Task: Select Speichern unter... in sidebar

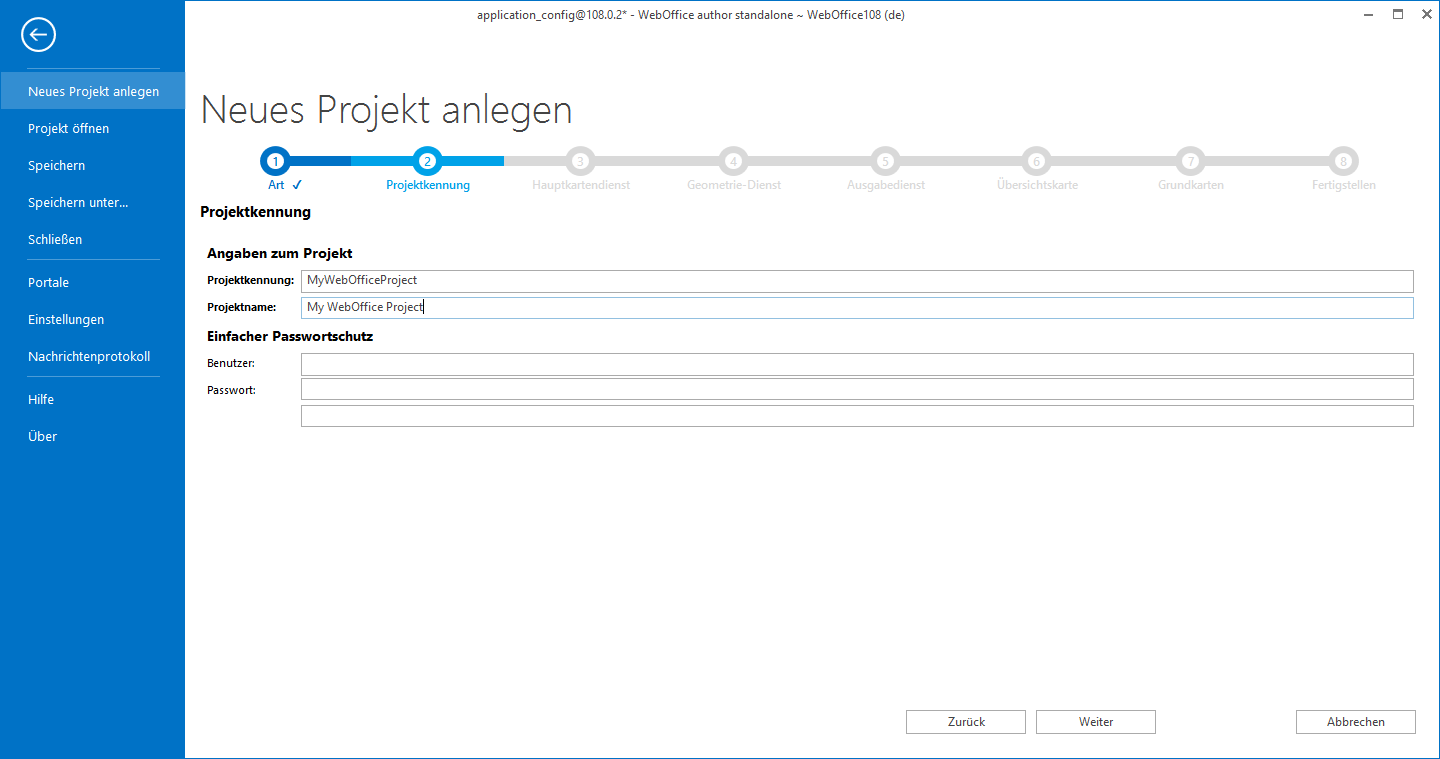Action: (78, 203)
